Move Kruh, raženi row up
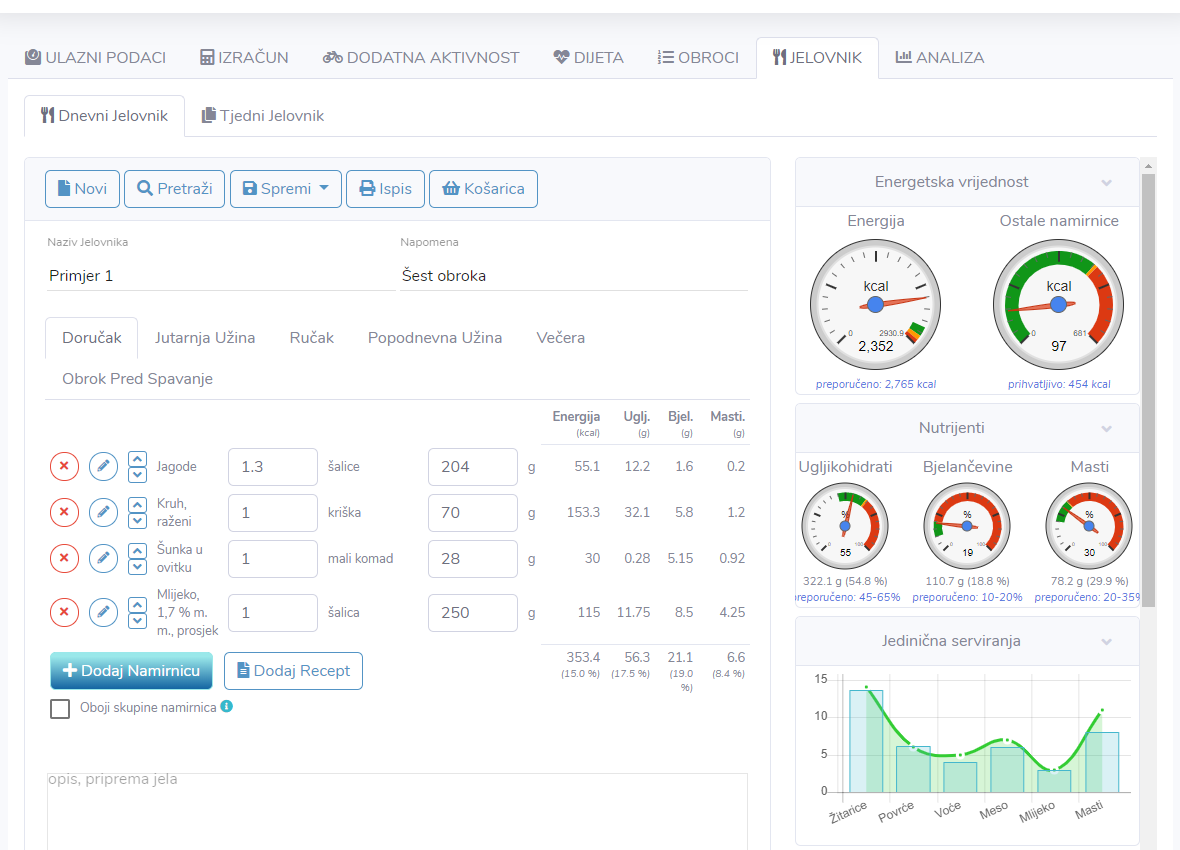This screenshot has width=1180, height=850. pos(137,504)
